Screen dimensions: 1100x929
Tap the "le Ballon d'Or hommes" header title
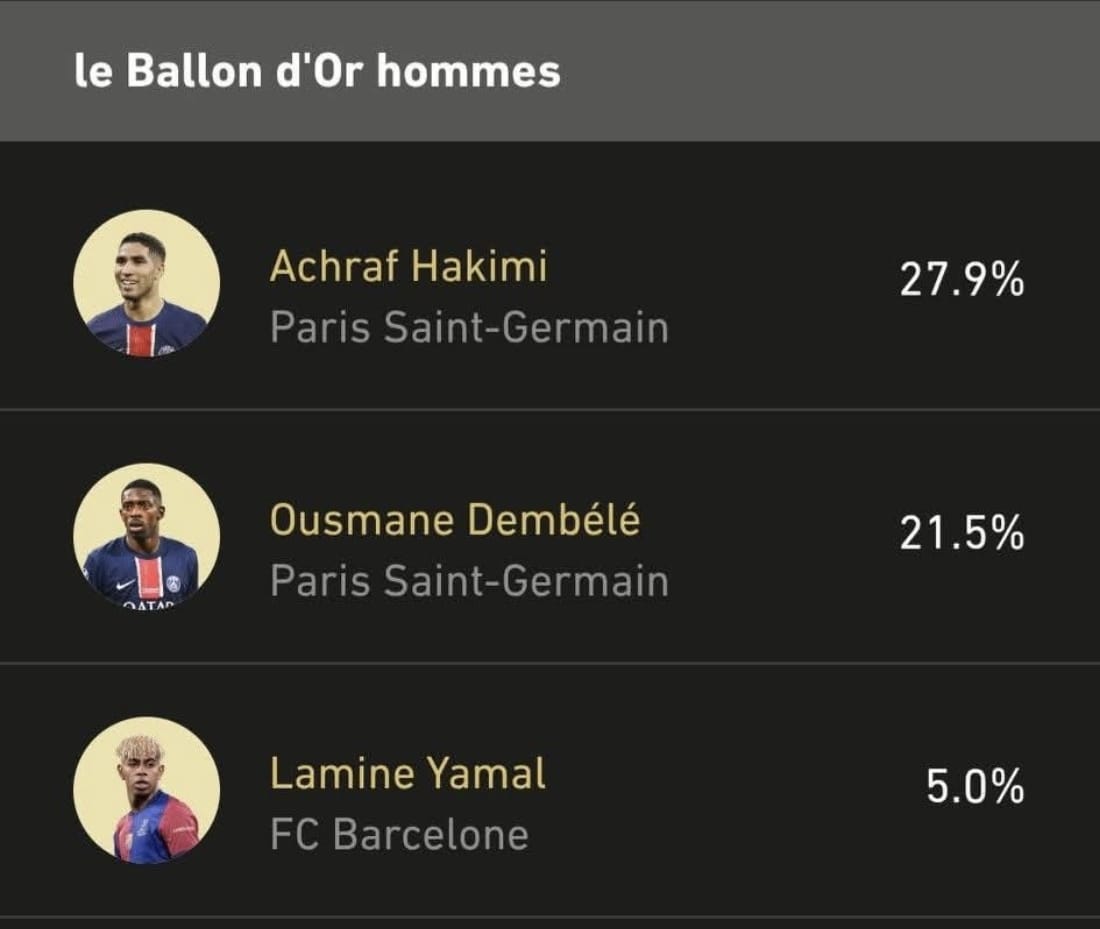pyautogui.click(x=317, y=71)
